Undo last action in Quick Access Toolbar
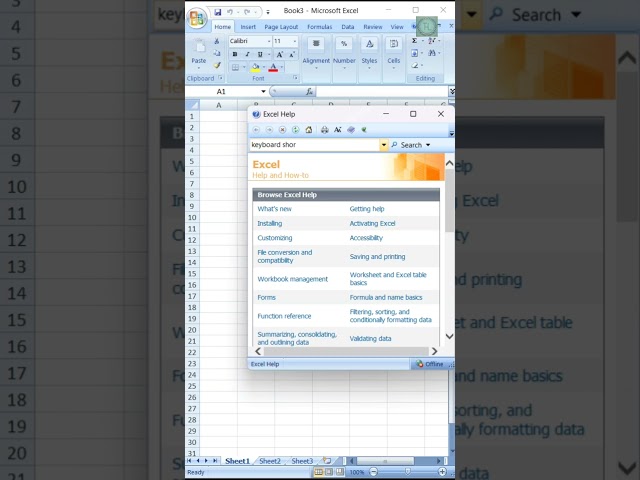Viewport: 640px width, 480px height. pyautogui.click(x=230, y=12)
